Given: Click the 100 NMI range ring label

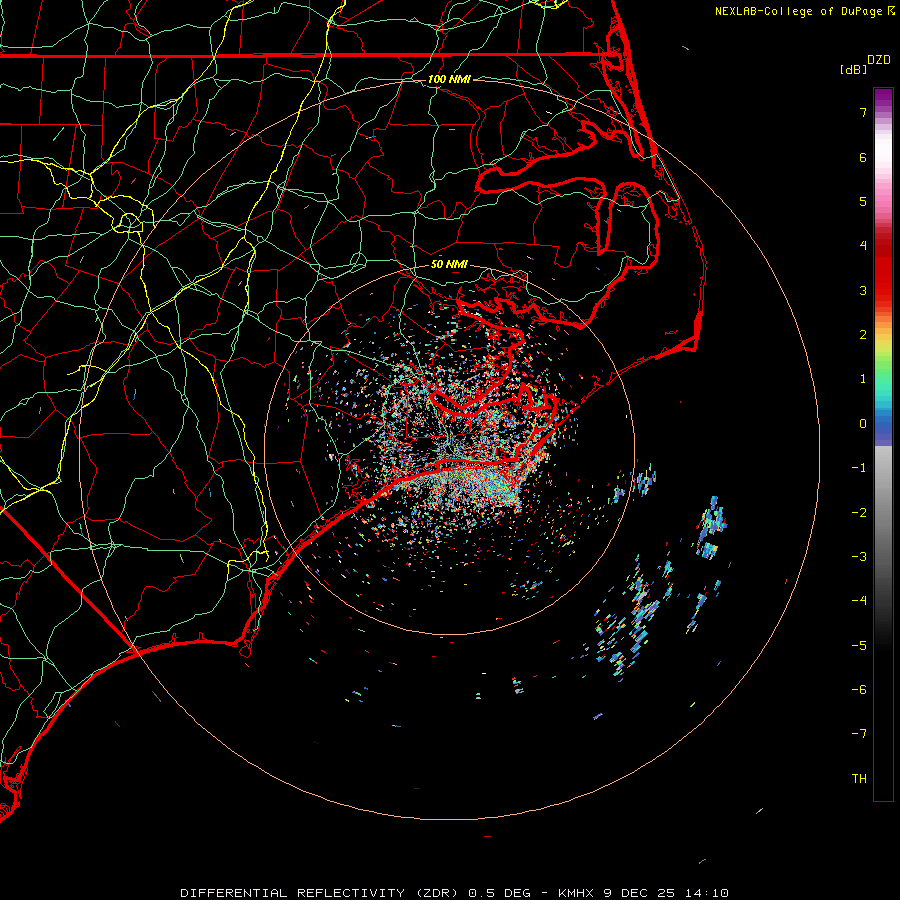Looking at the screenshot, I should tap(449, 79).
